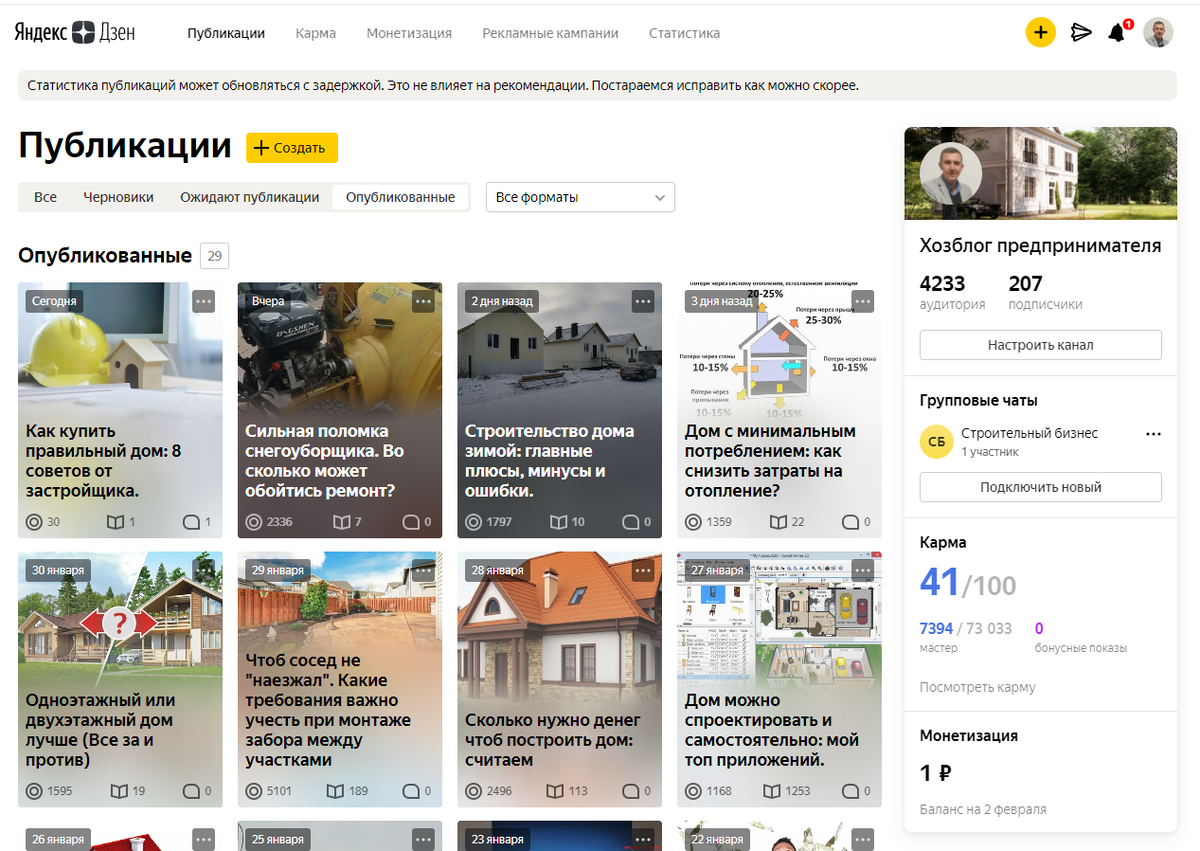1200x851 pixels.
Task: Follow the 'Посмотреть карму' link
Action: 978,687
